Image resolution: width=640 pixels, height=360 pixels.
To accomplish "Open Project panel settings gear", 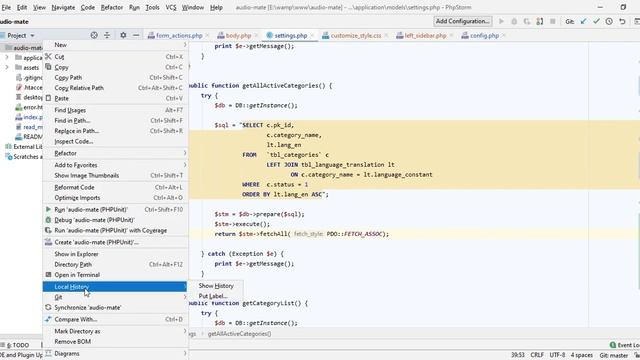I will (x=123, y=35).
